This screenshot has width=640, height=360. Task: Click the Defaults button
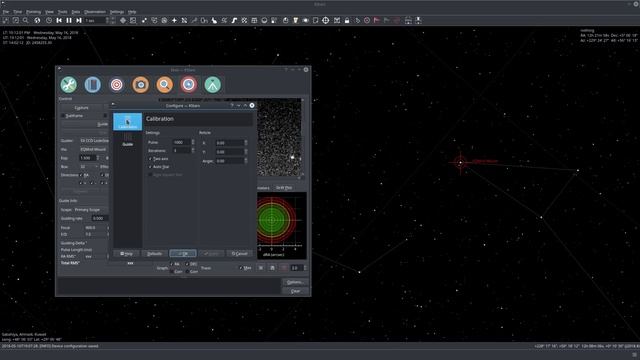(x=154, y=253)
